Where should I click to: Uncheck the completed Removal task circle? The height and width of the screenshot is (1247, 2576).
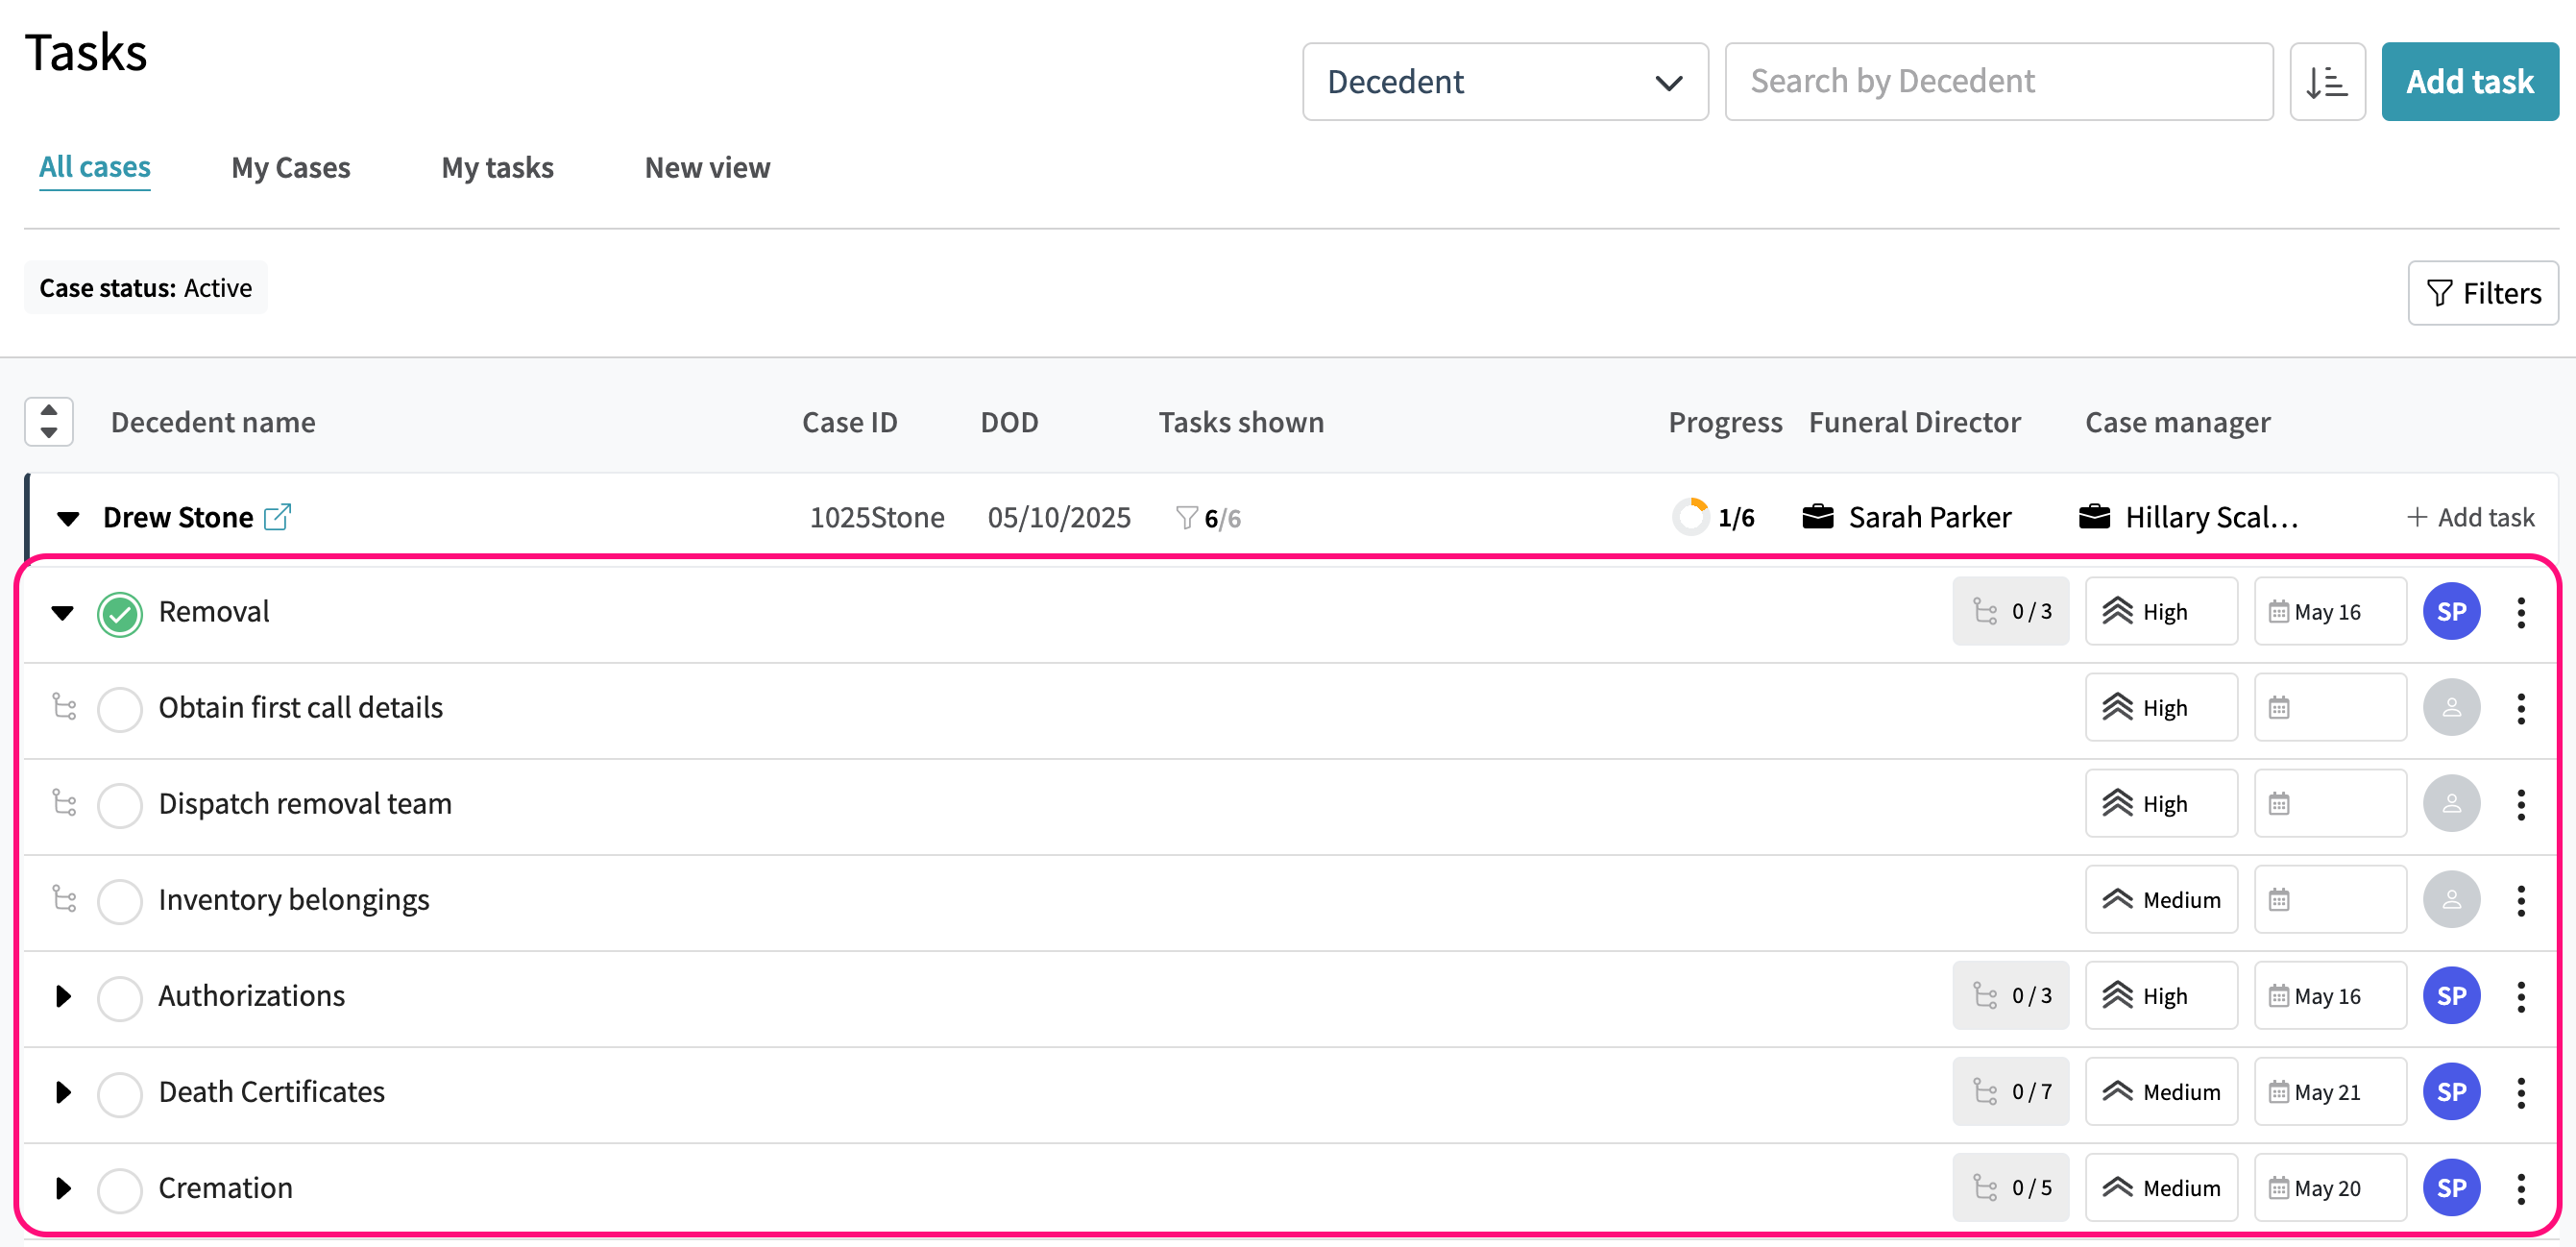coord(120,613)
